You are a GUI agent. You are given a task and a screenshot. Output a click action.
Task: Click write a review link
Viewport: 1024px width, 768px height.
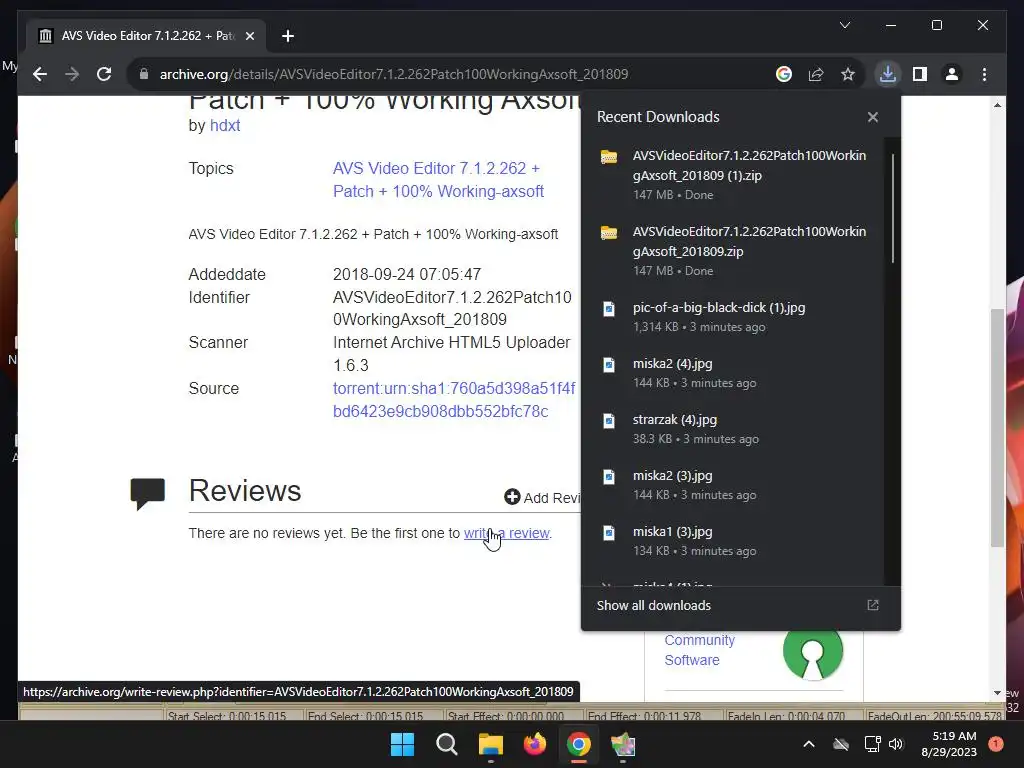click(x=507, y=533)
